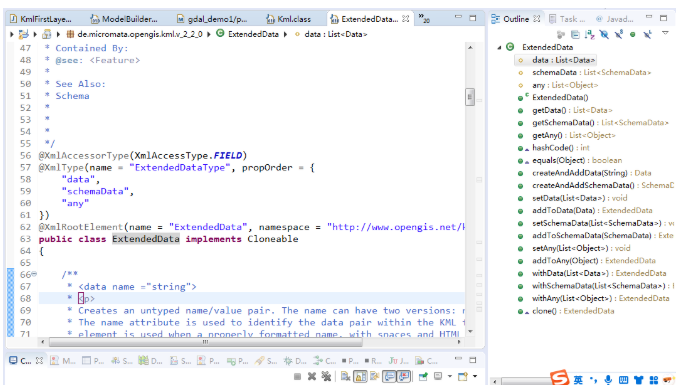Select getAny() method in Outline
The image size is (682, 385).
567,135
